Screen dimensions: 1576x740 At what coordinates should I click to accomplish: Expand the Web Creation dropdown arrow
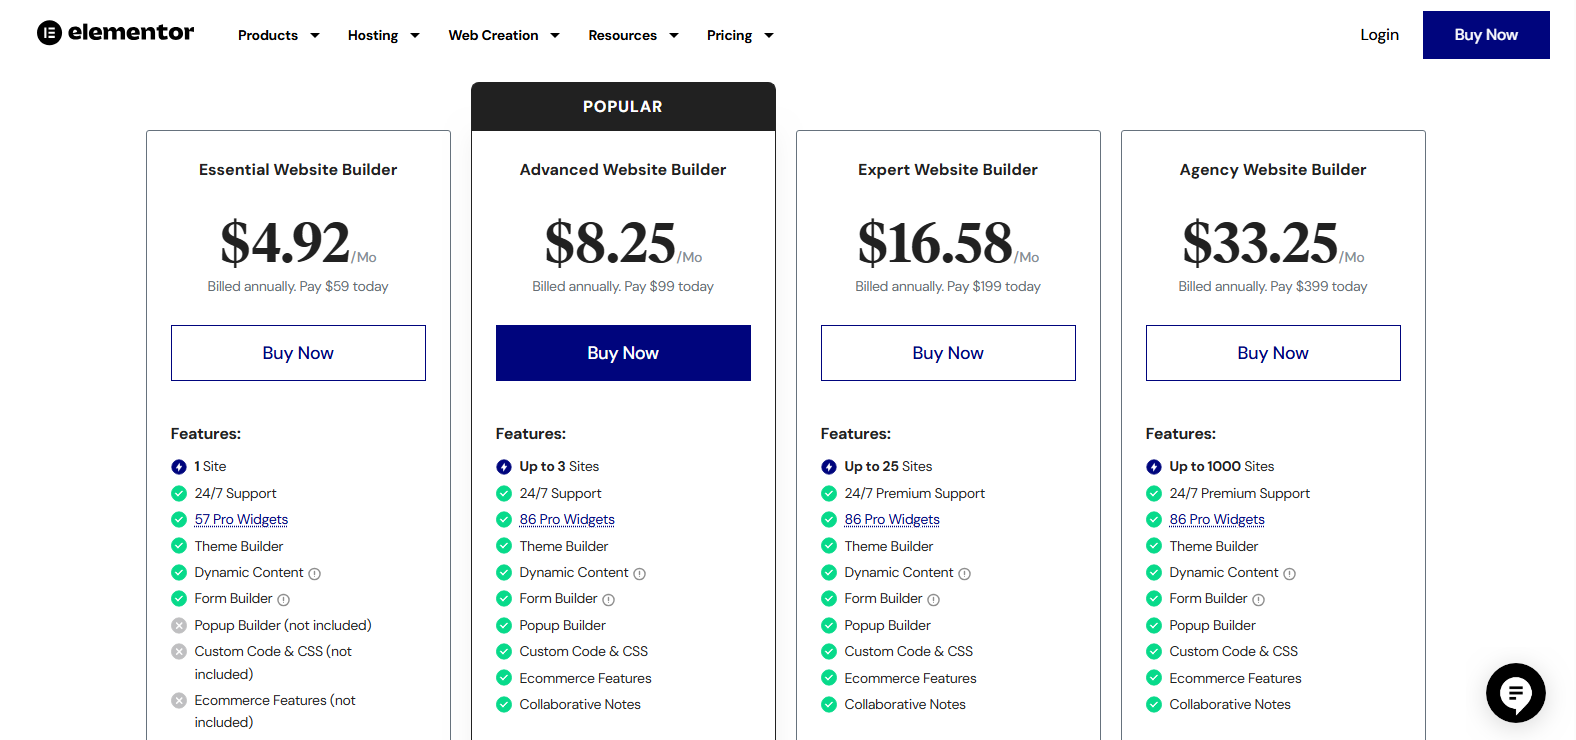click(x=555, y=35)
